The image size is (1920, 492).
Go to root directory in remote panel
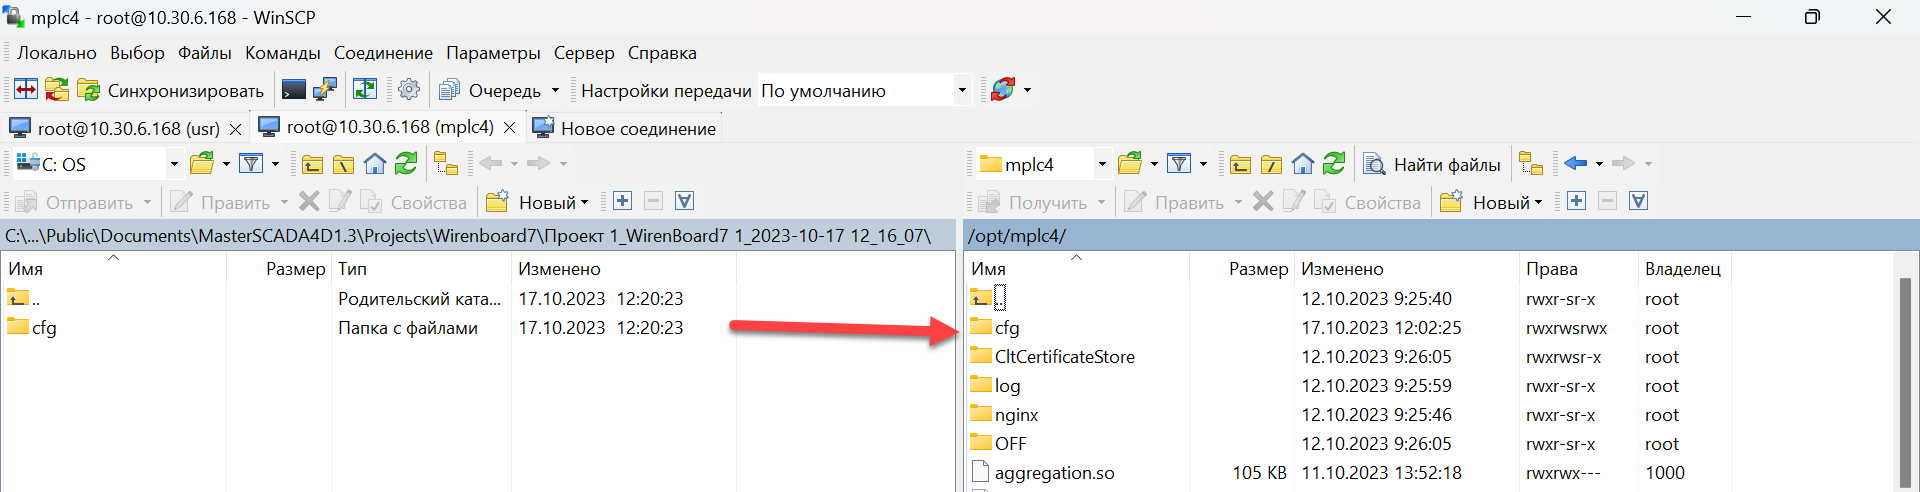[x=1272, y=164]
